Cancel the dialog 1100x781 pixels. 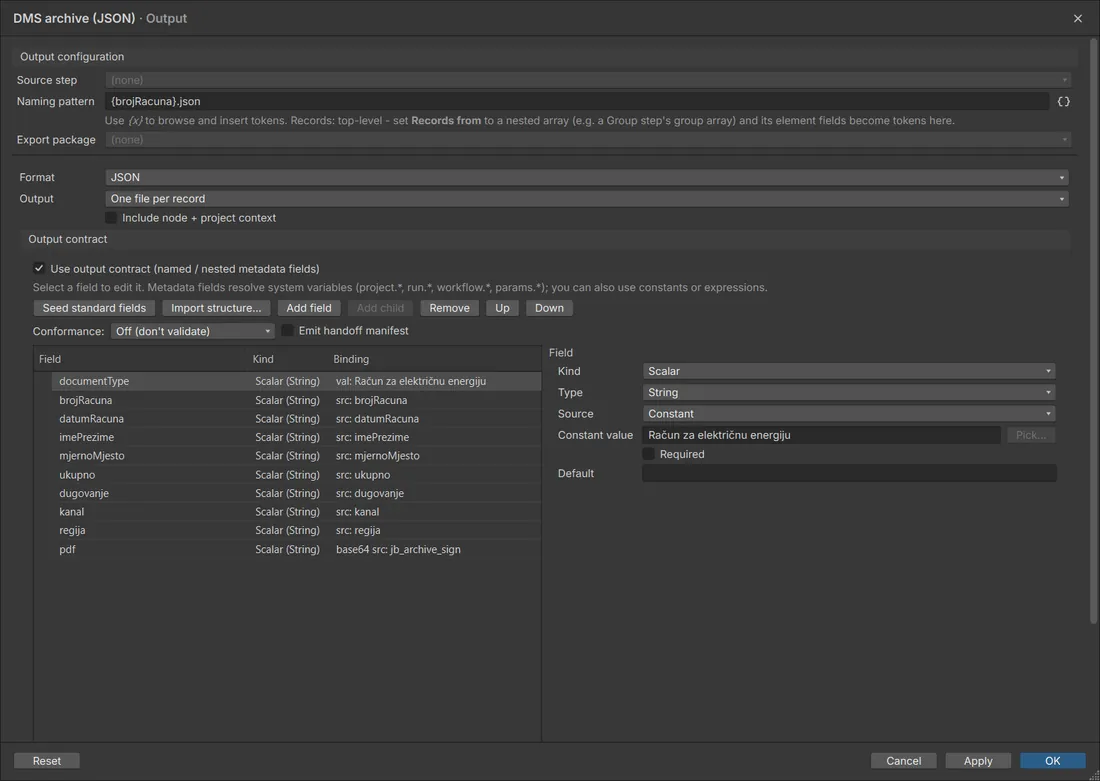(x=904, y=761)
